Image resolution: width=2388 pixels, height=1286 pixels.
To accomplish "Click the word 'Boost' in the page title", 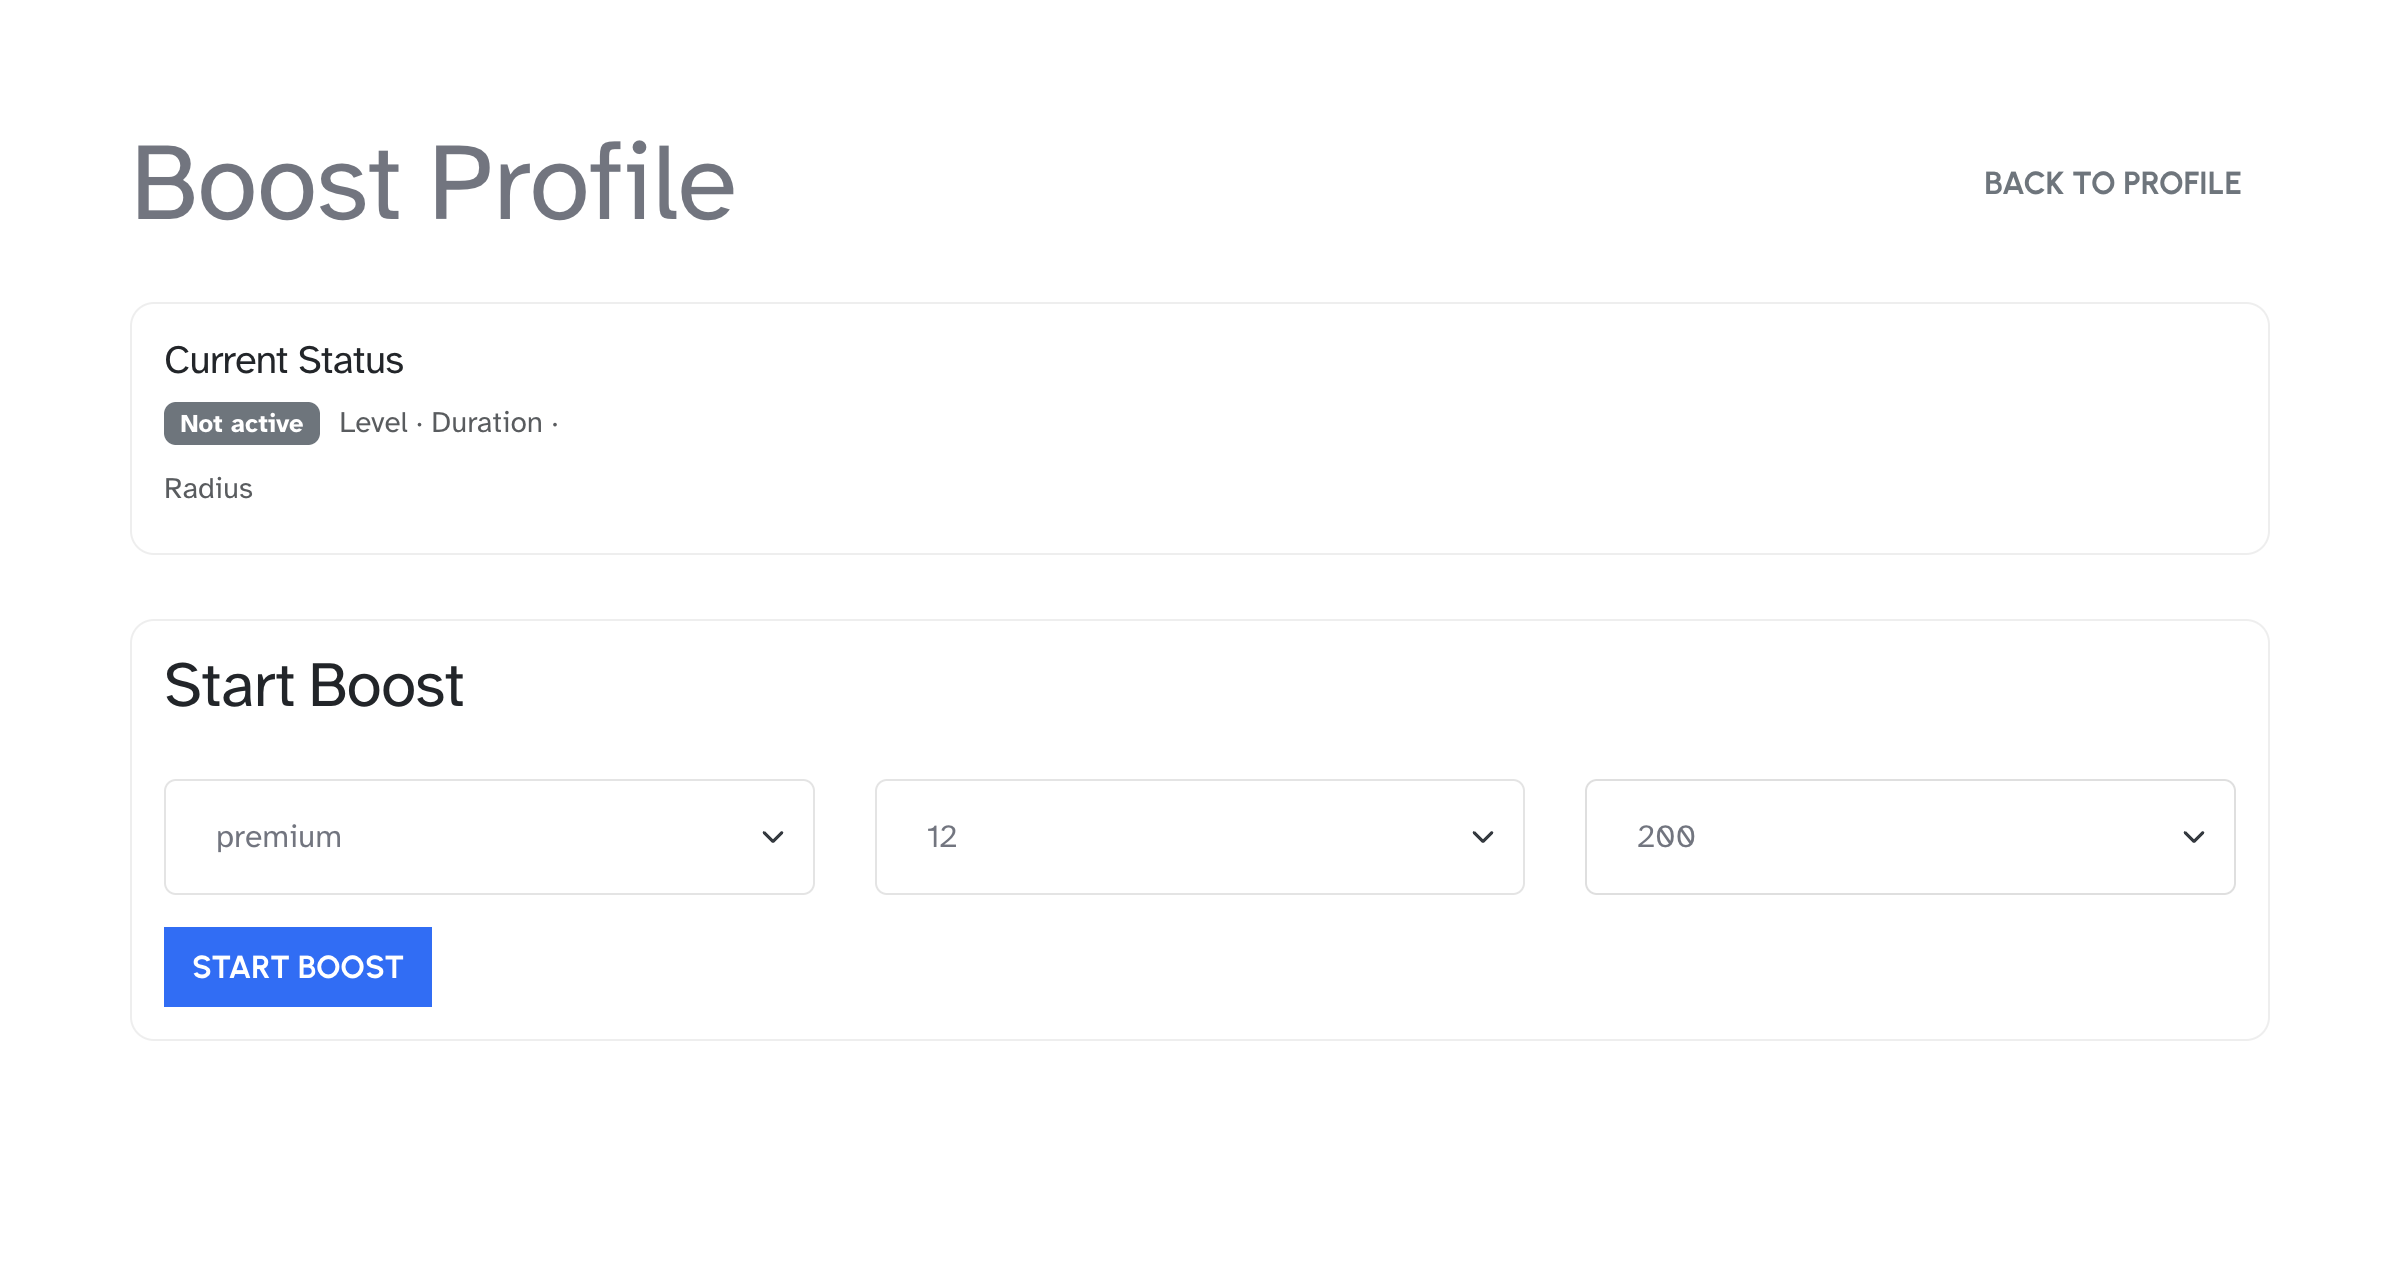I will pos(267,184).
